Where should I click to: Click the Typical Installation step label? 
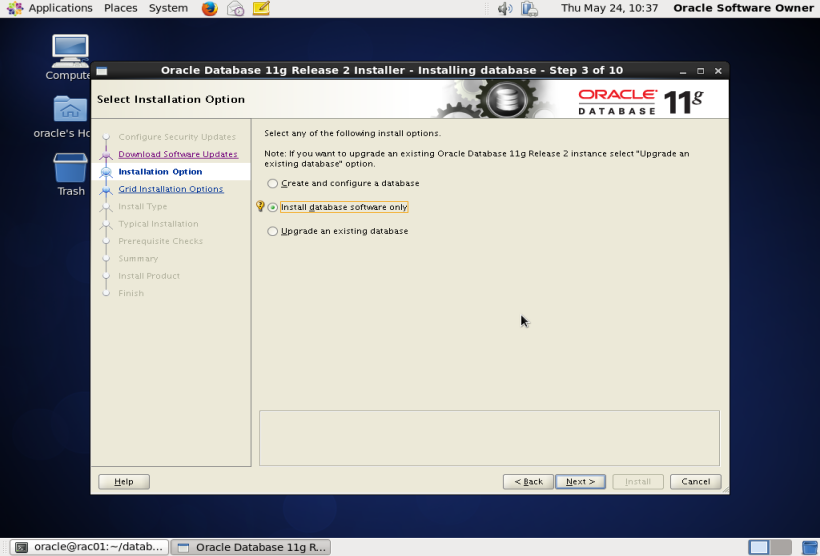[x=158, y=224]
